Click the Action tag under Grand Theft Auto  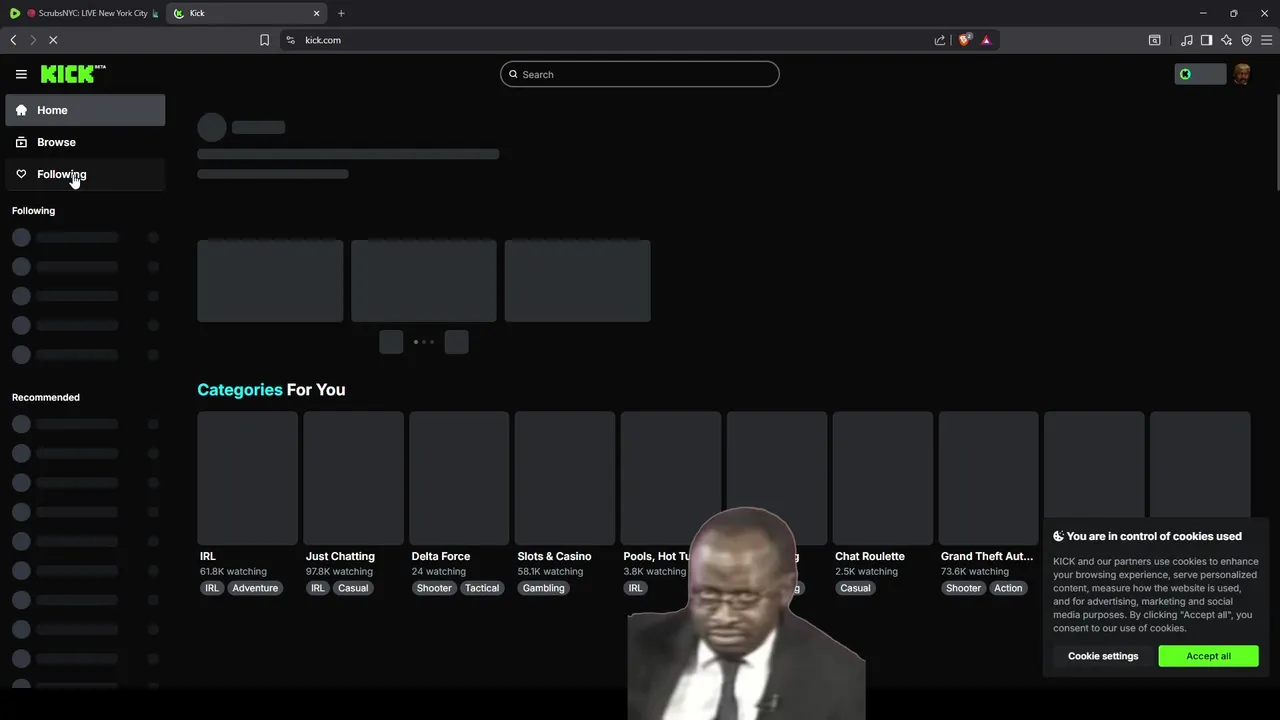(1008, 588)
